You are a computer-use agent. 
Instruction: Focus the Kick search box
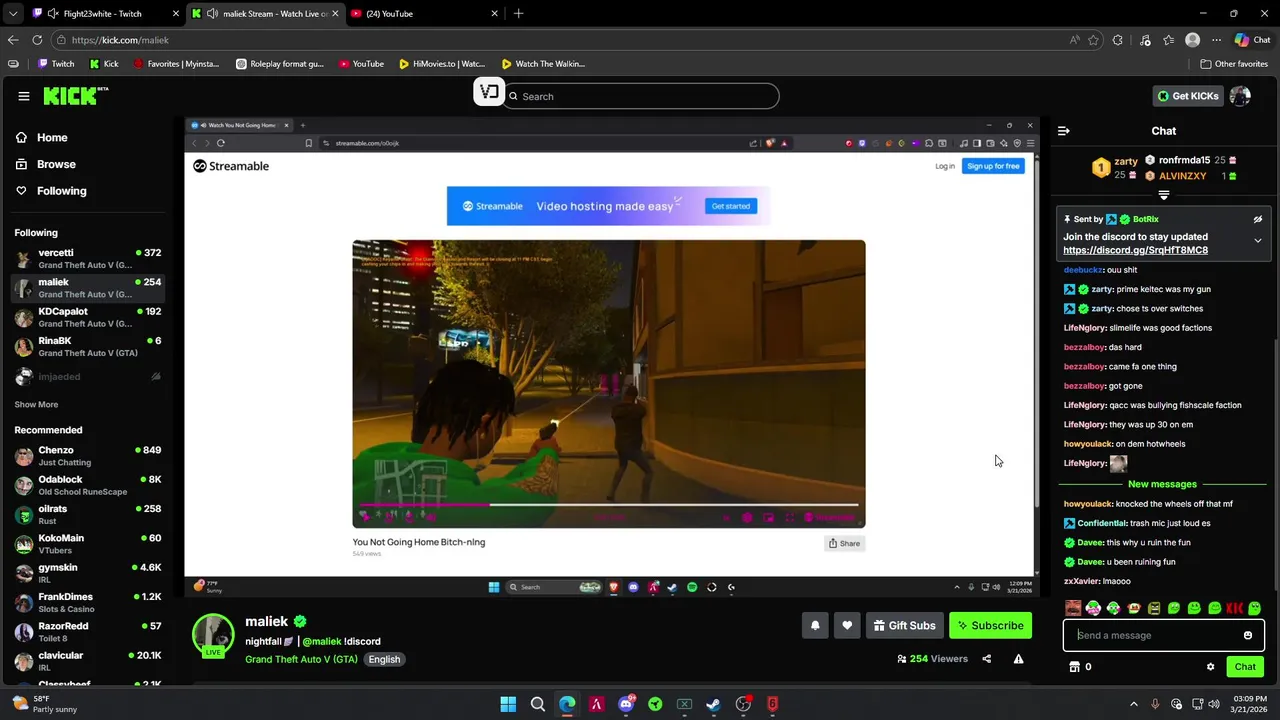641,96
